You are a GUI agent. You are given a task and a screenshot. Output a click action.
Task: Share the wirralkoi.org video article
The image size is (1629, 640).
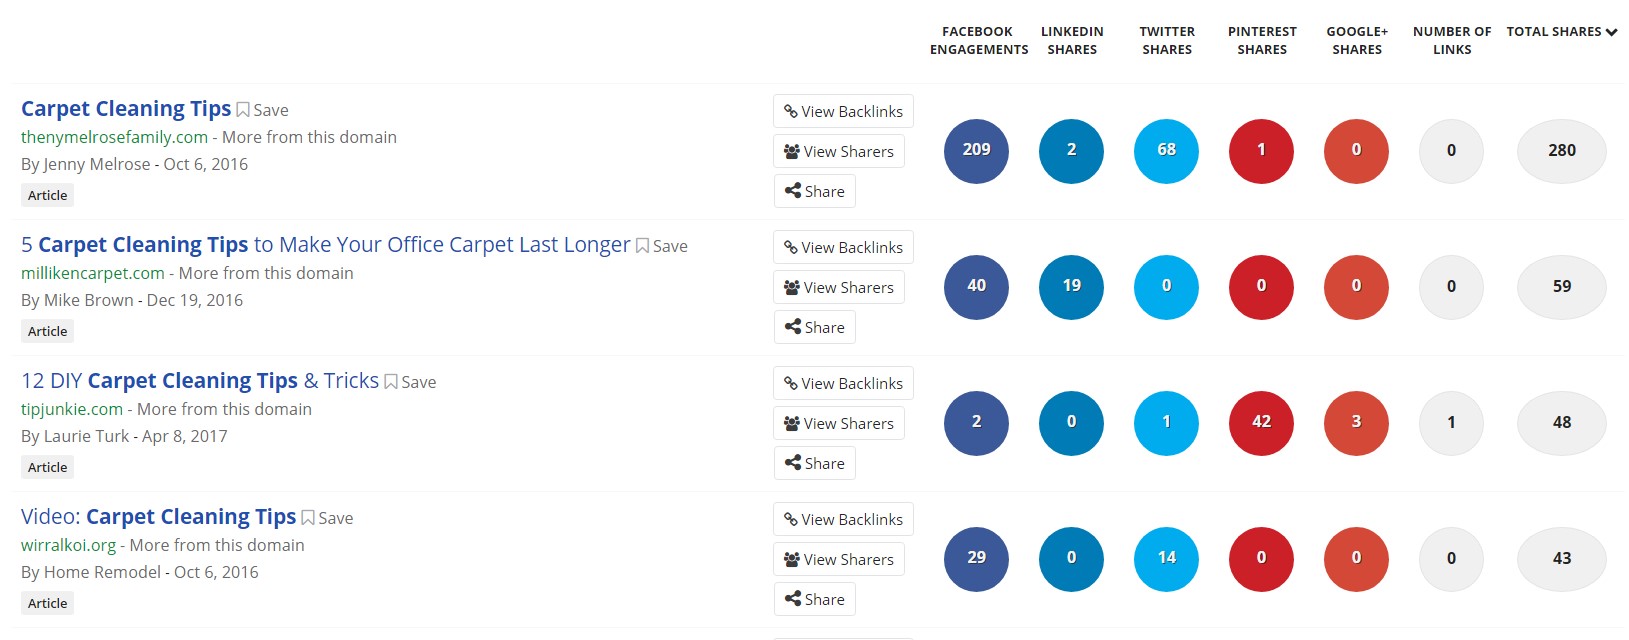pyautogui.click(x=814, y=599)
